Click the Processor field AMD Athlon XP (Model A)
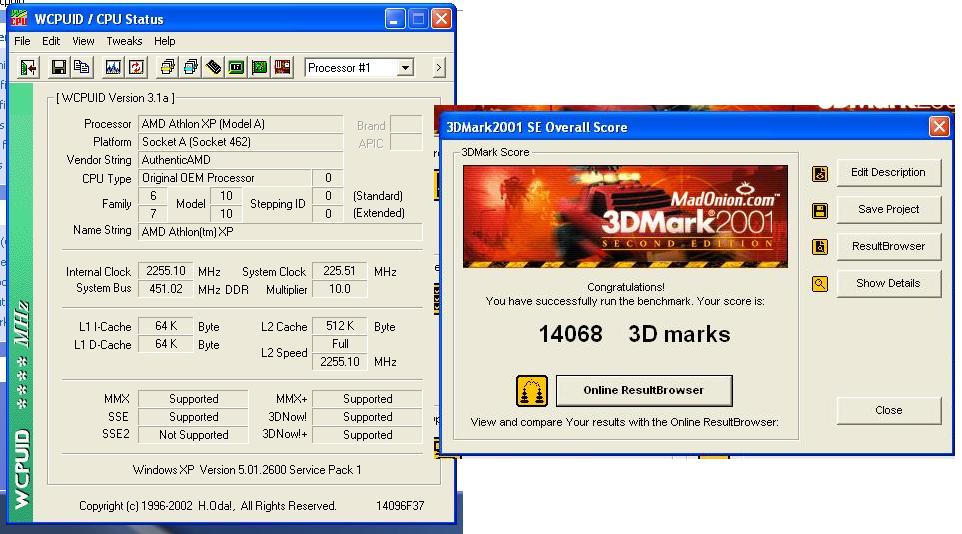 240,124
